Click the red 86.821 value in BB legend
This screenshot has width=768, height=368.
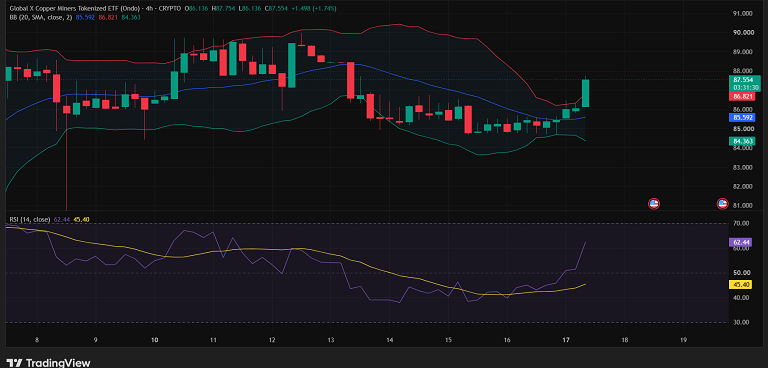(x=108, y=17)
